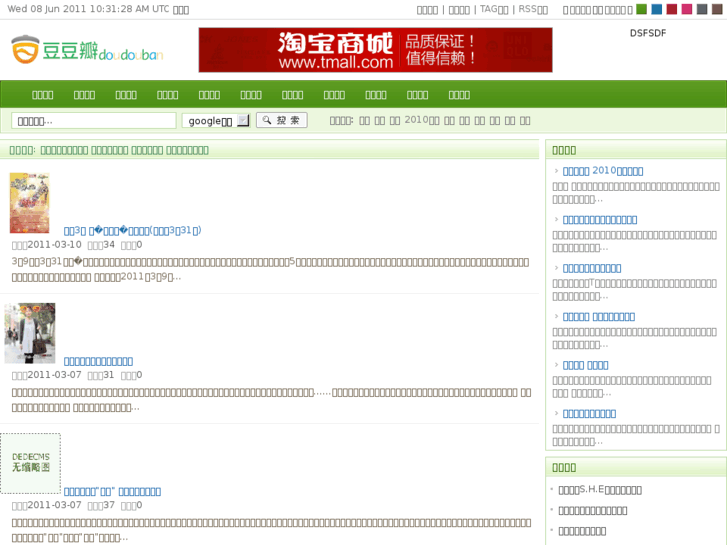Click the date and time text in top bar
Viewport: 727px width, 545px height.
(98, 9)
